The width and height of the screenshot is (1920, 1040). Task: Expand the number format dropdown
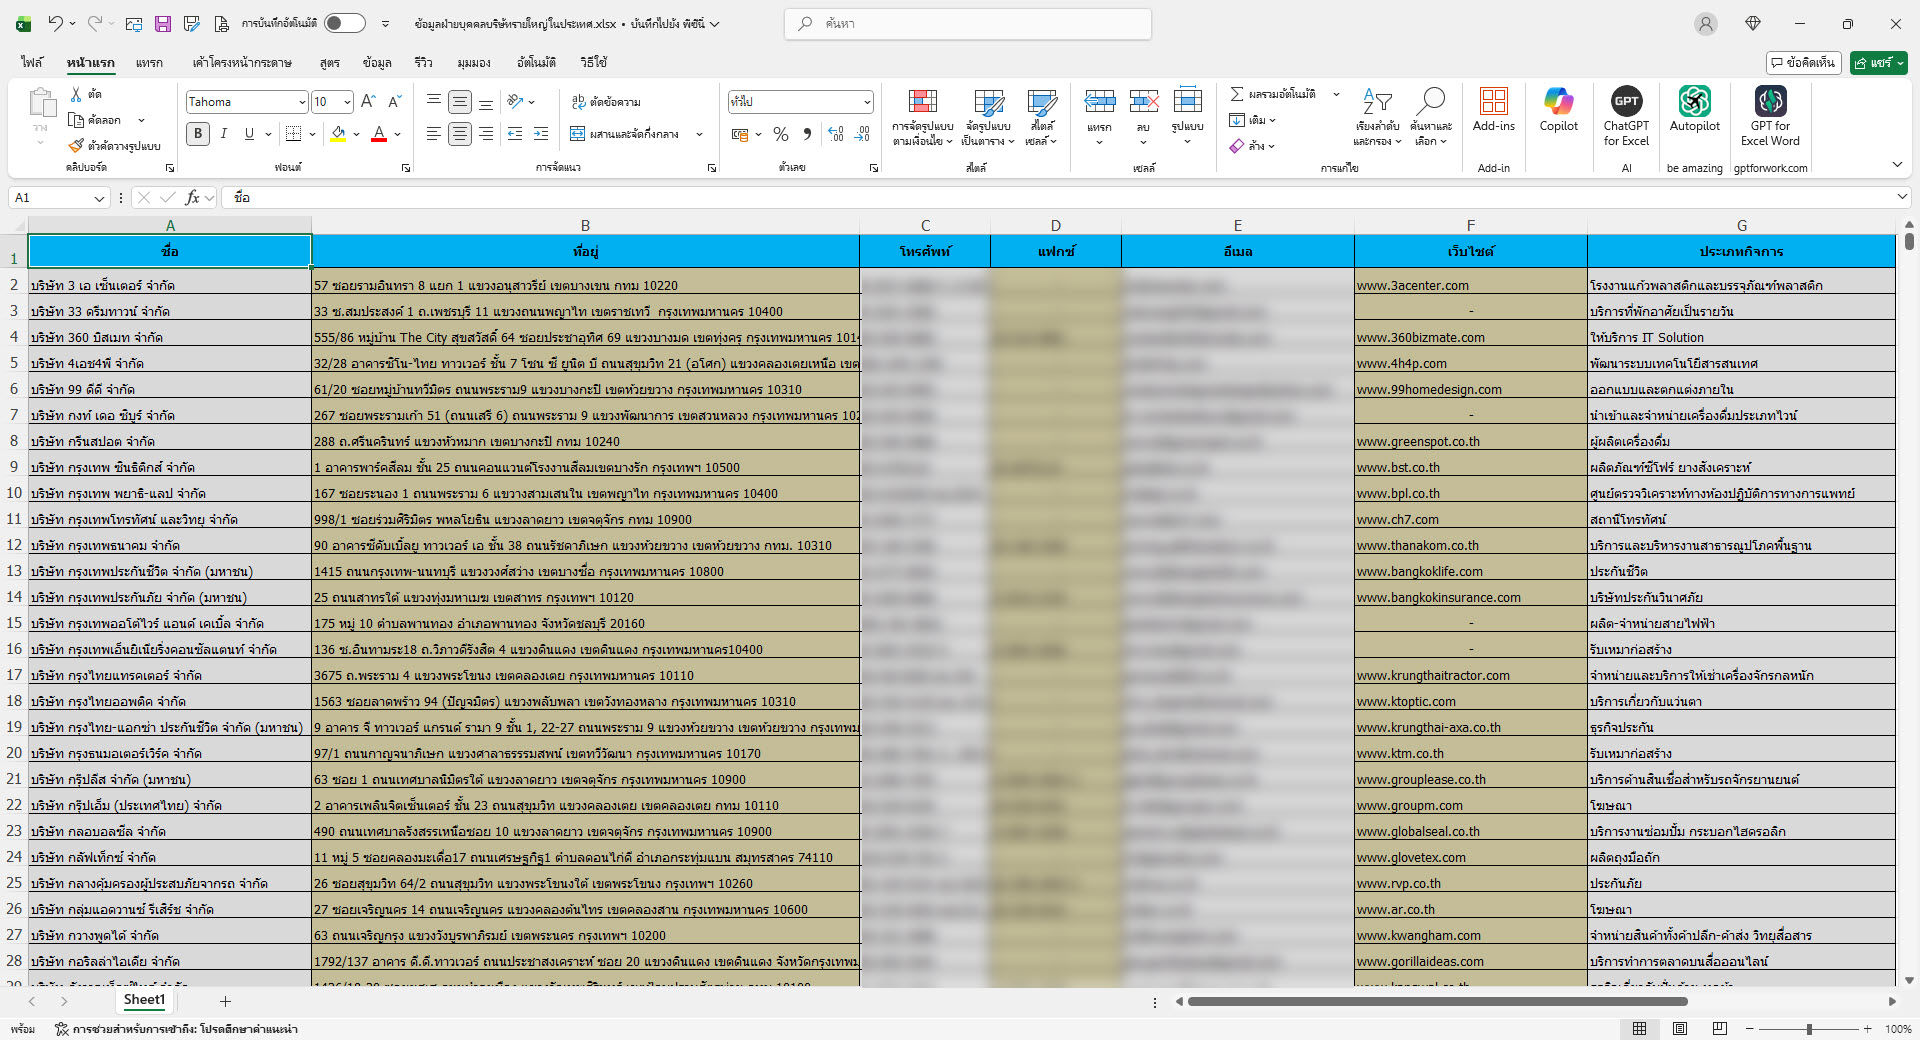coord(866,102)
